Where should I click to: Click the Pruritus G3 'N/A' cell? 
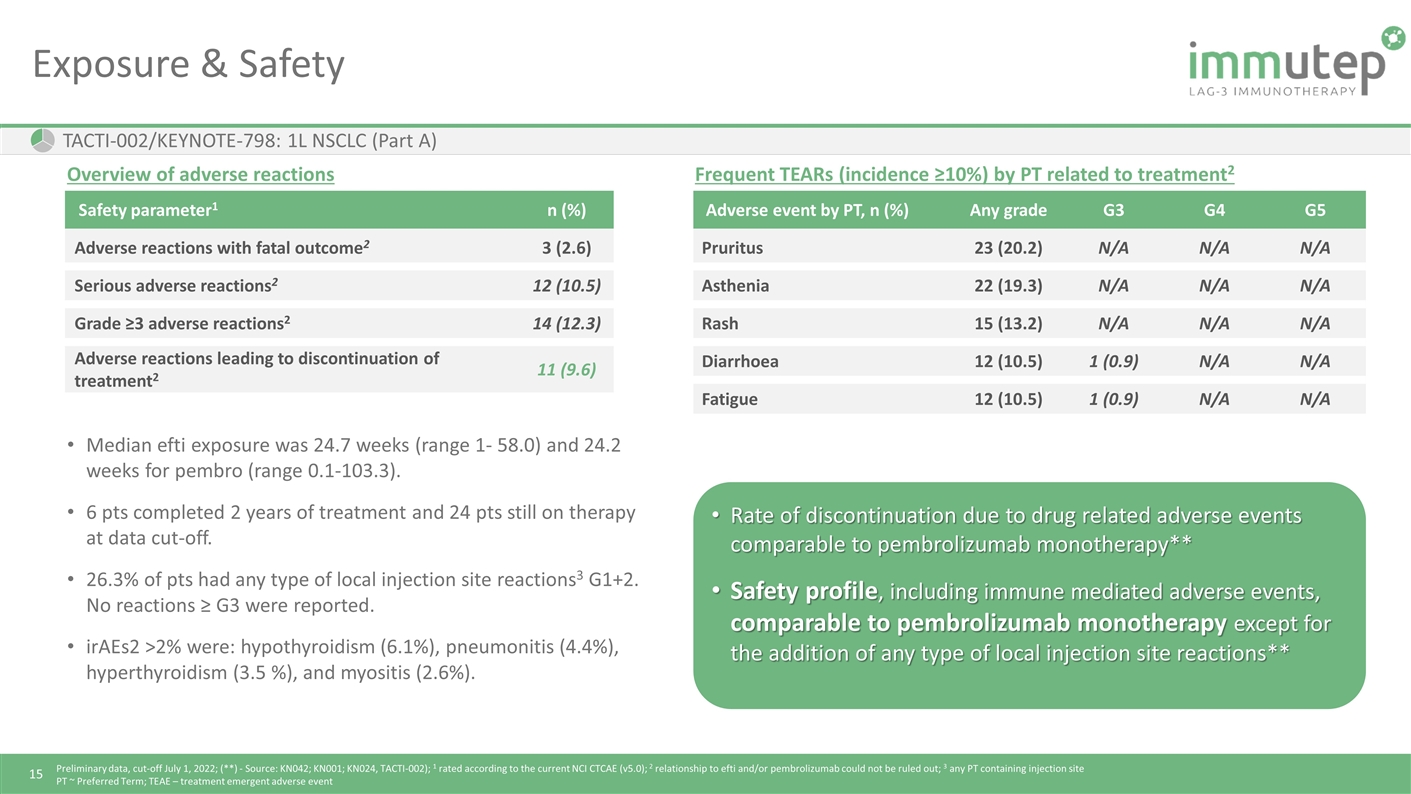(1113, 248)
